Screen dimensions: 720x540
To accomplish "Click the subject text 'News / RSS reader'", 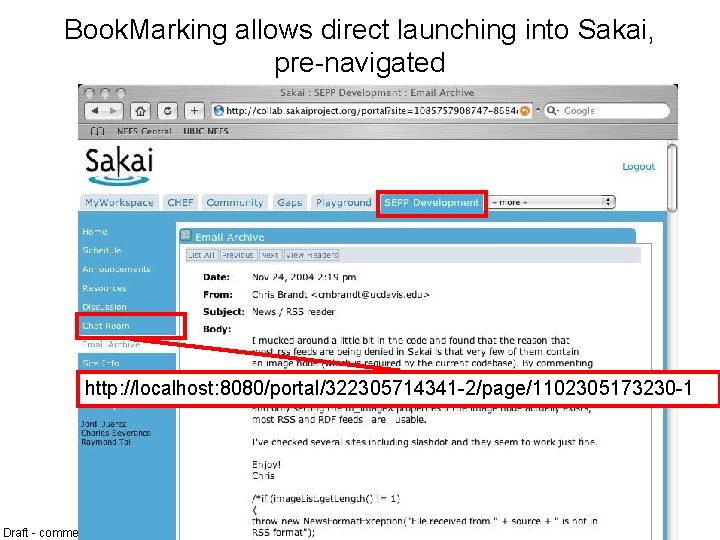I will tap(294, 312).
